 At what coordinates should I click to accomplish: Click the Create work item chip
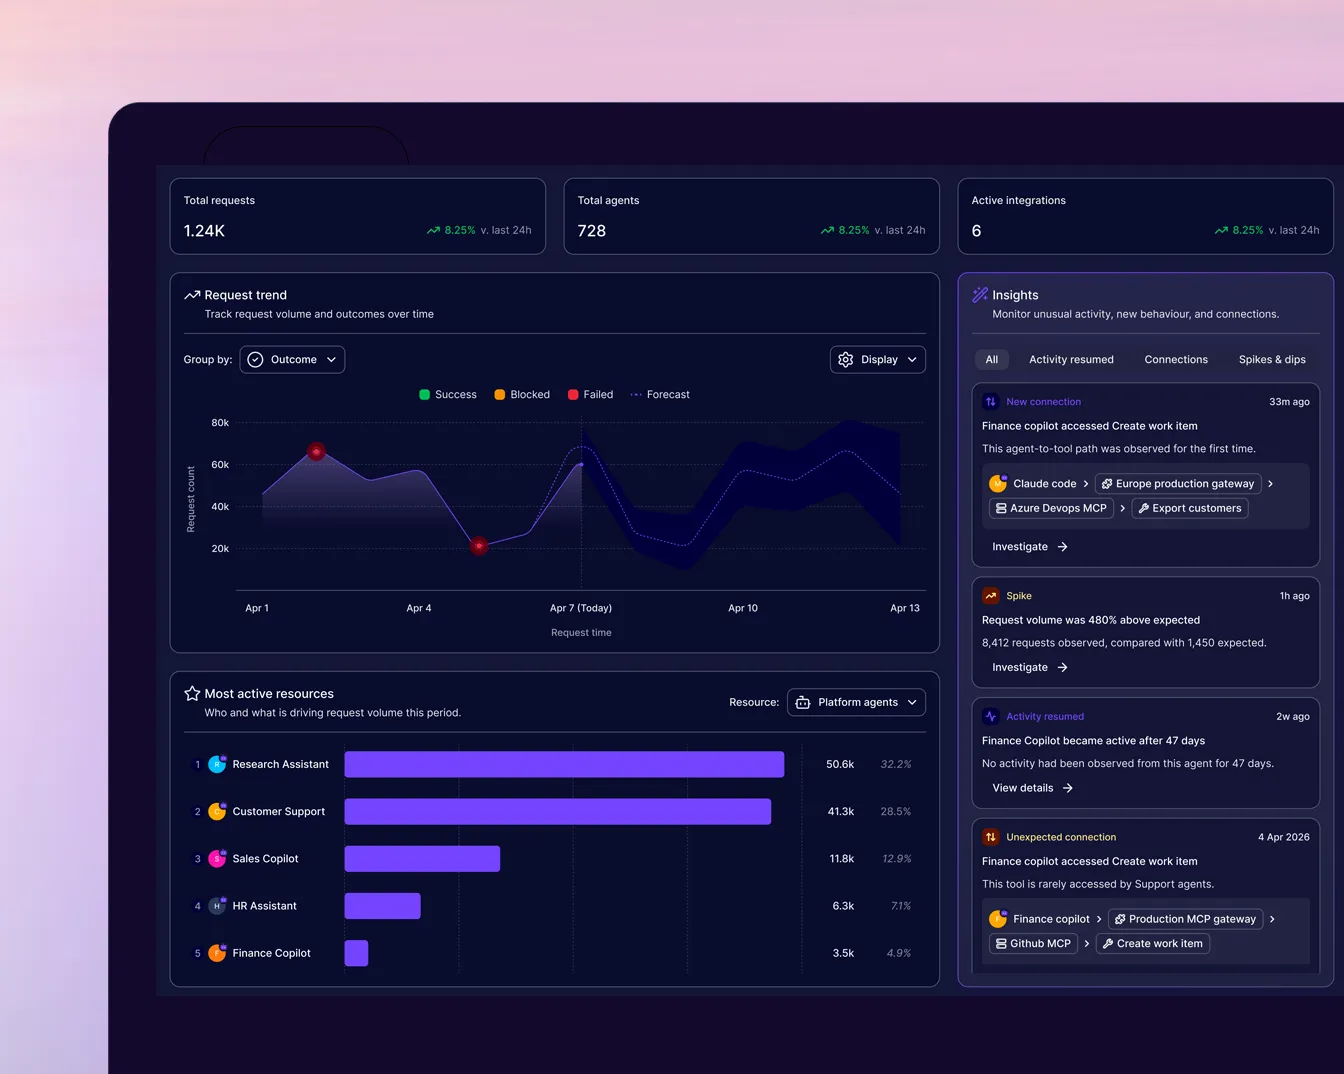pos(1153,943)
